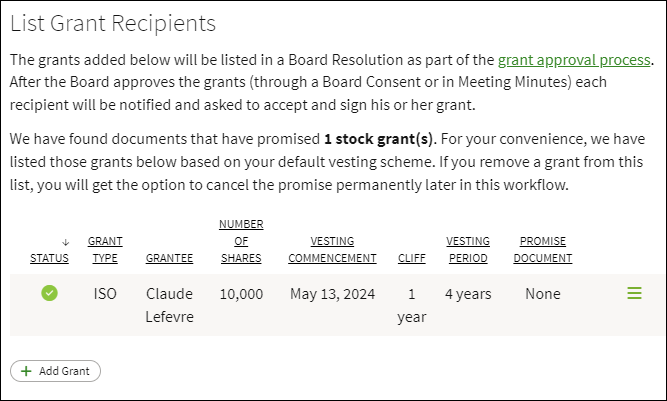Click the sort arrow above Status
The height and width of the screenshot is (401, 667).
[x=65, y=241]
